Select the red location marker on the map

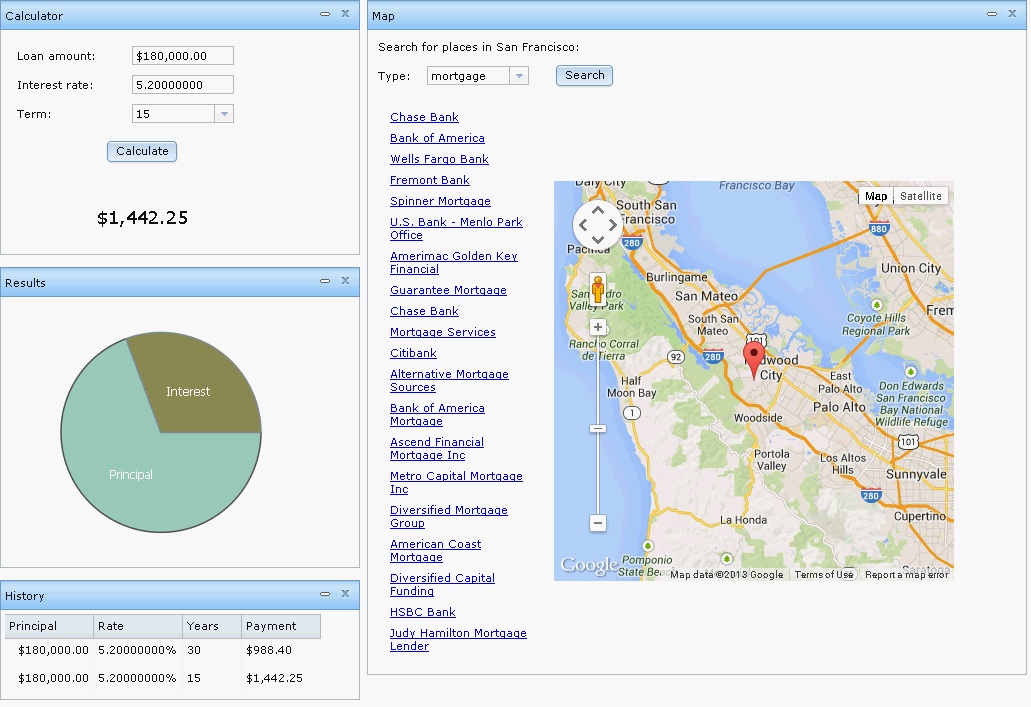pyautogui.click(x=754, y=360)
